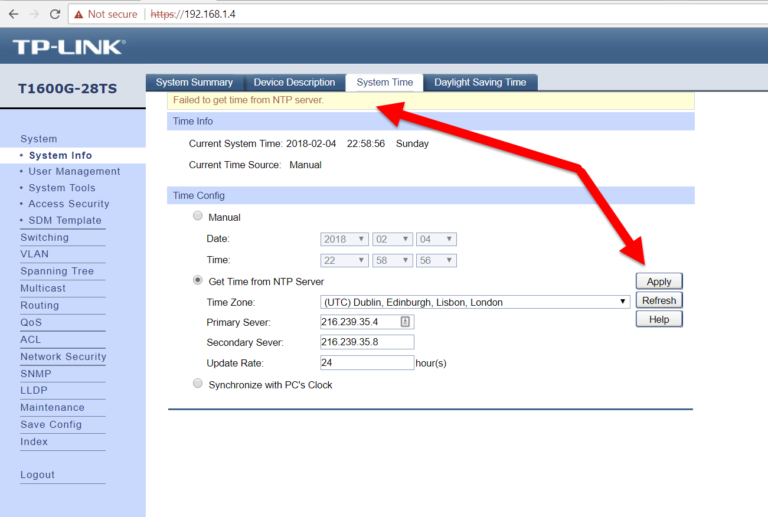Image resolution: width=768 pixels, height=517 pixels.
Task: Click the Not secure warning icon
Action: [78, 14]
